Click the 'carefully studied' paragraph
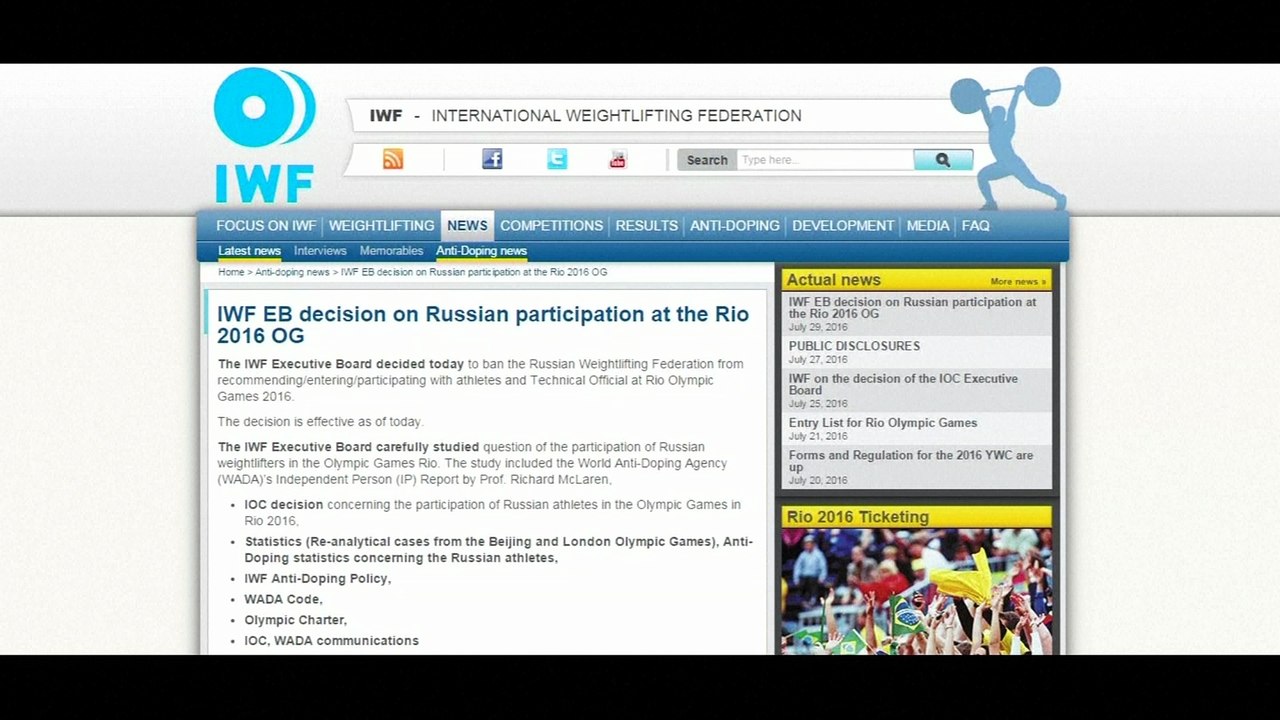The height and width of the screenshot is (720, 1280). (x=473, y=464)
